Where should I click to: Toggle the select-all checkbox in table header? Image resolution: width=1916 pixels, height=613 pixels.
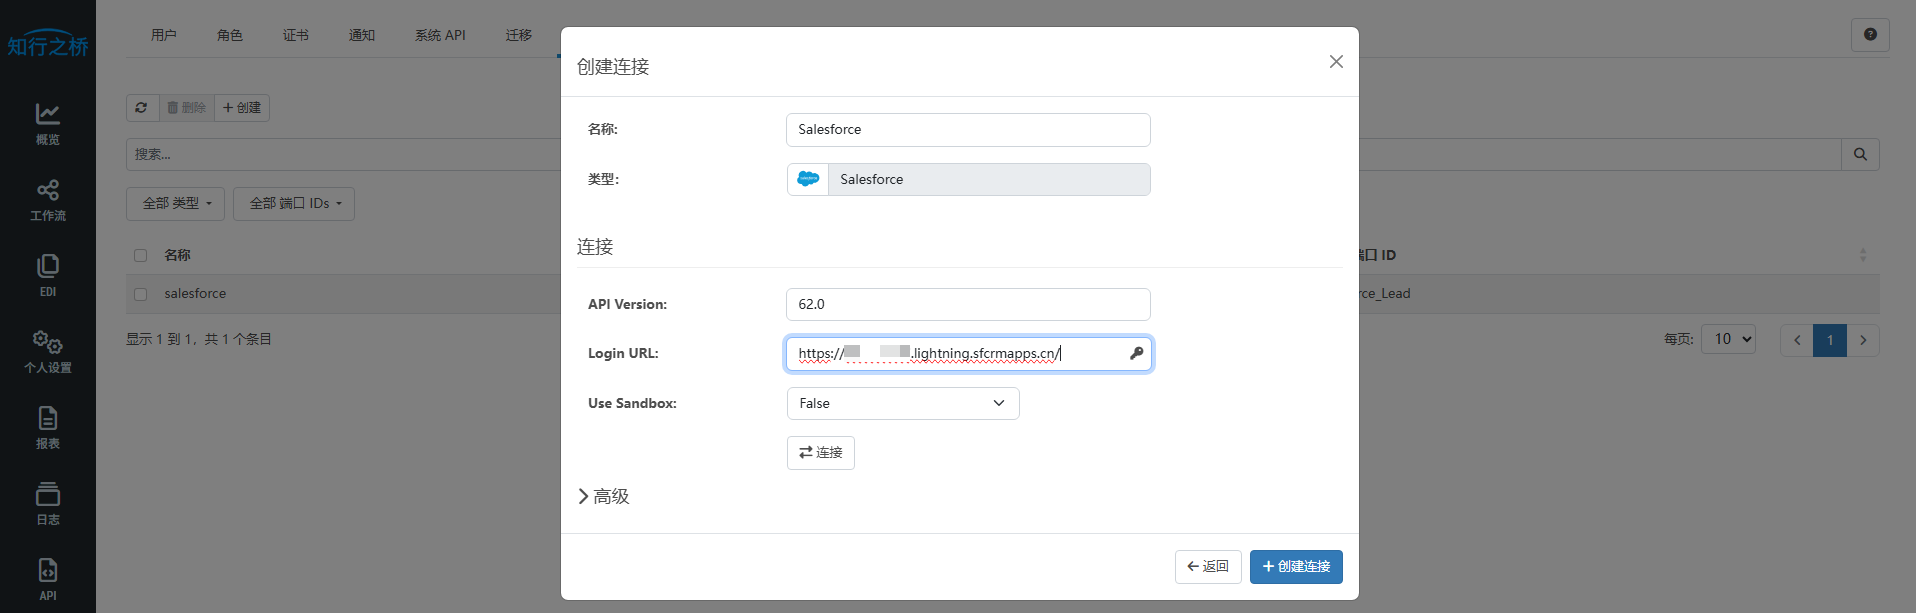141,256
